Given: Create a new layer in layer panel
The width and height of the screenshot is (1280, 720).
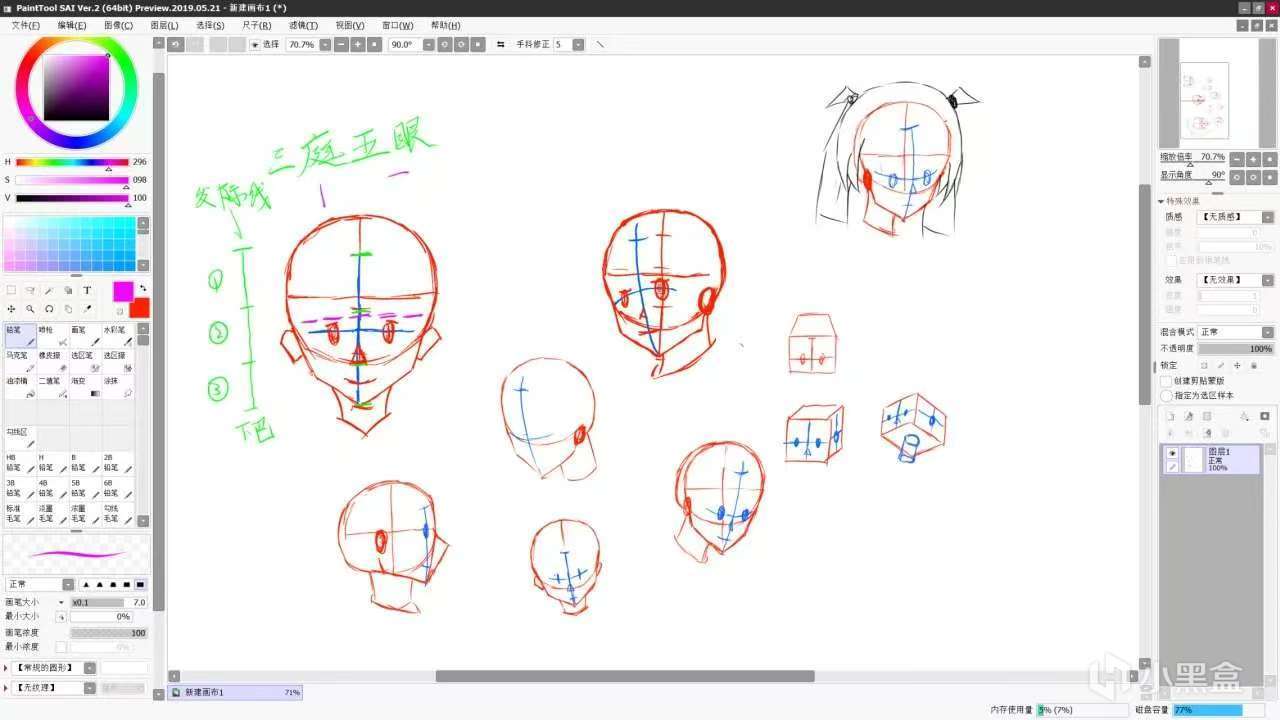Looking at the screenshot, I should [x=1171, y=416].
